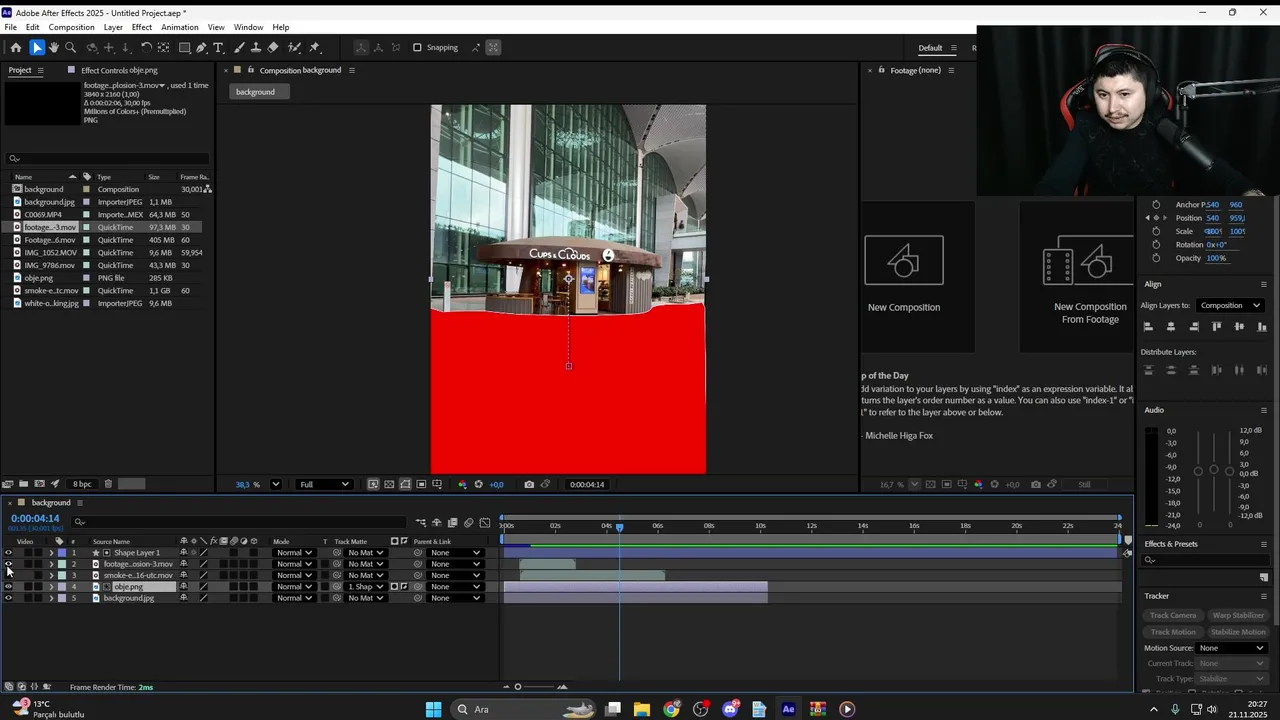Toggle transparency grid in composition viewer
Screen dimensions: 1280x720
[389, 484]
